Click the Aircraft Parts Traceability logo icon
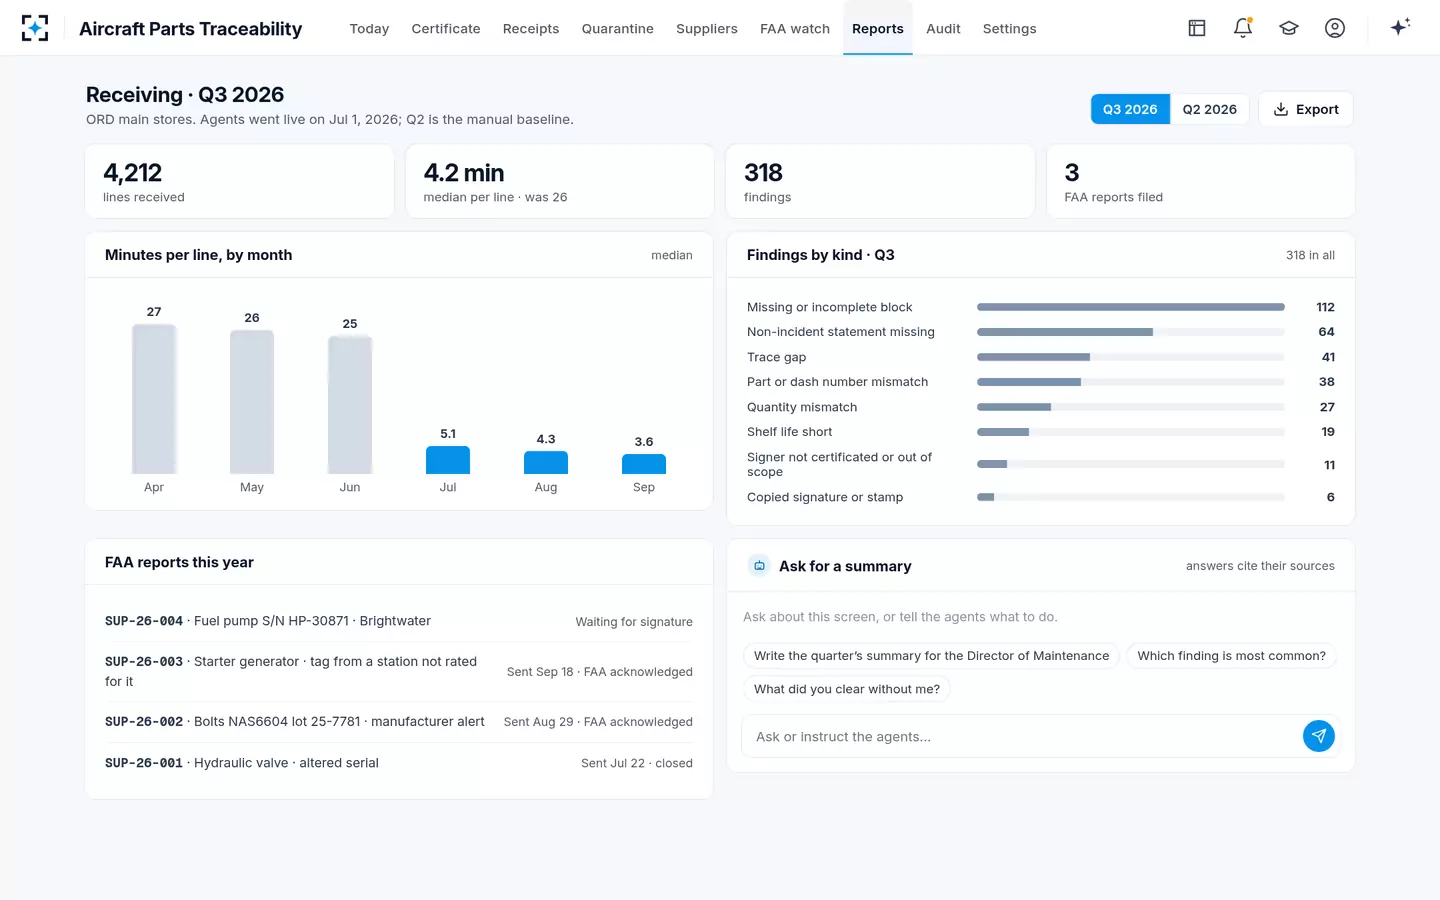Image resolution: width=1440 pixels, height=900 pixels. tap(35, 28)
